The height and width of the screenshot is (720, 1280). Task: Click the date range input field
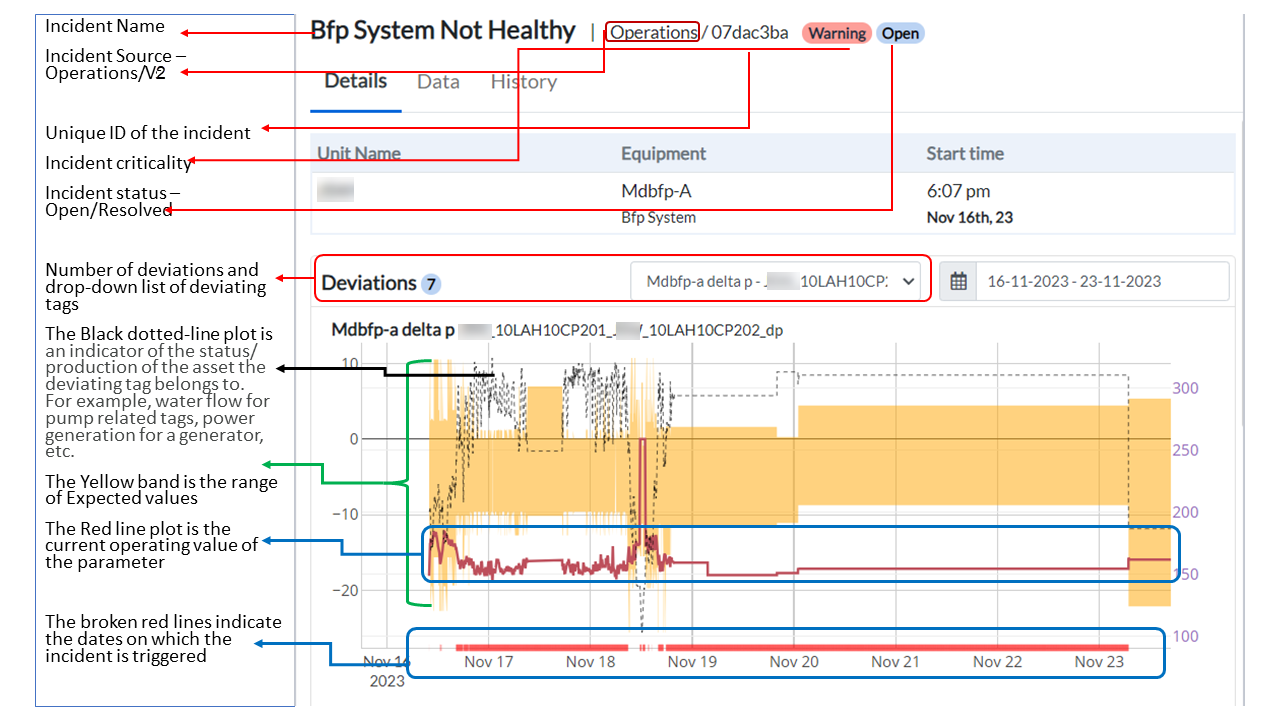pos(1100,282)
